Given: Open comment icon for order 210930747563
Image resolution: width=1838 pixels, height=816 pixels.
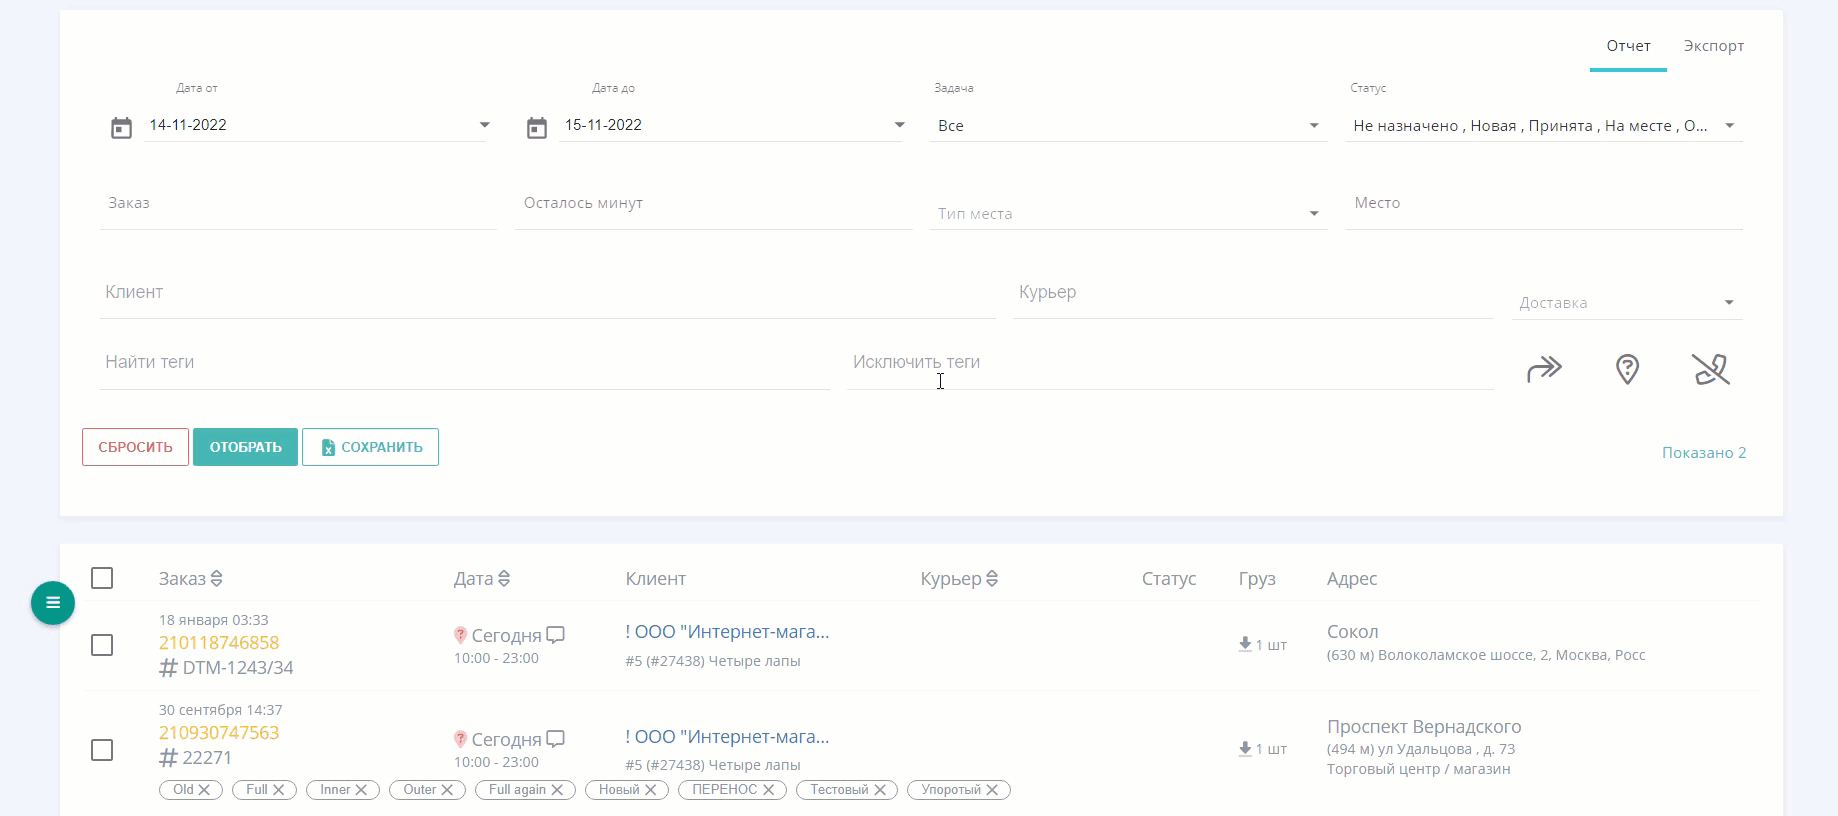Looking at the screenshot, I should (x=556, y=739).
